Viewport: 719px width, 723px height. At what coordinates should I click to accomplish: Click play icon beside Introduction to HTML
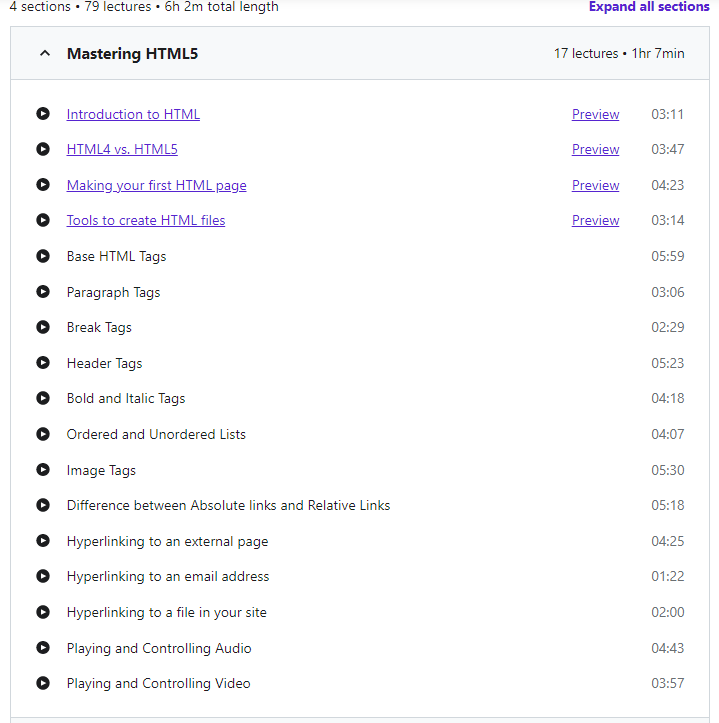43,114
